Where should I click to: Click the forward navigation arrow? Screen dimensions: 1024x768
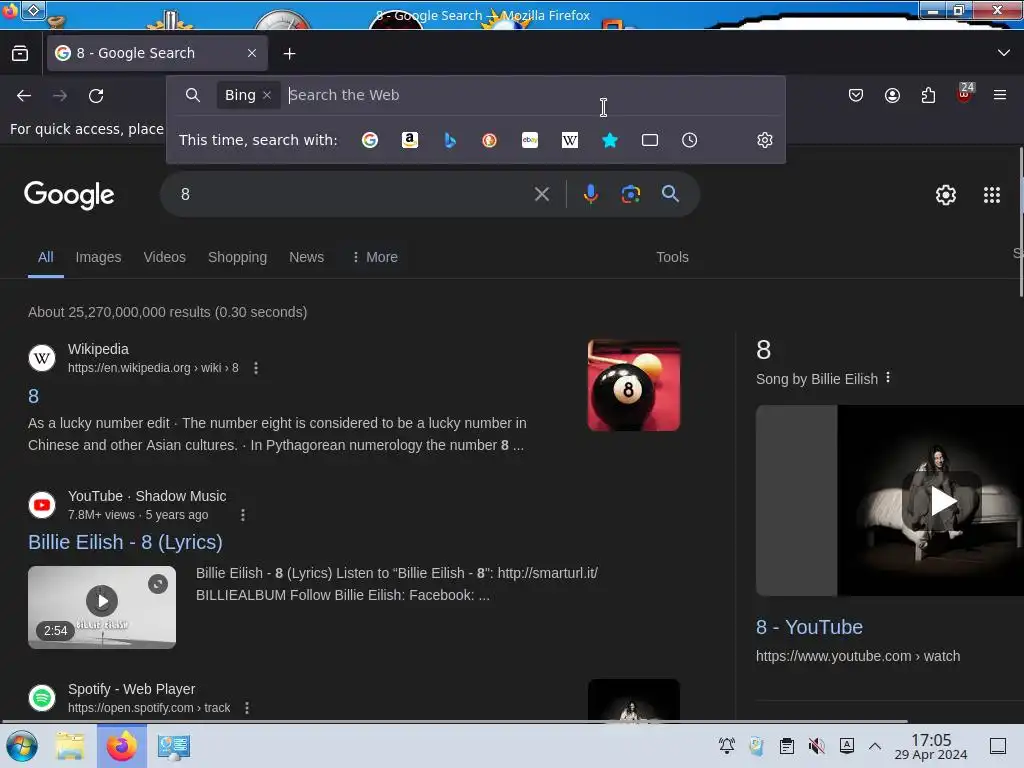pyautogui.click(x=60, y=96)
